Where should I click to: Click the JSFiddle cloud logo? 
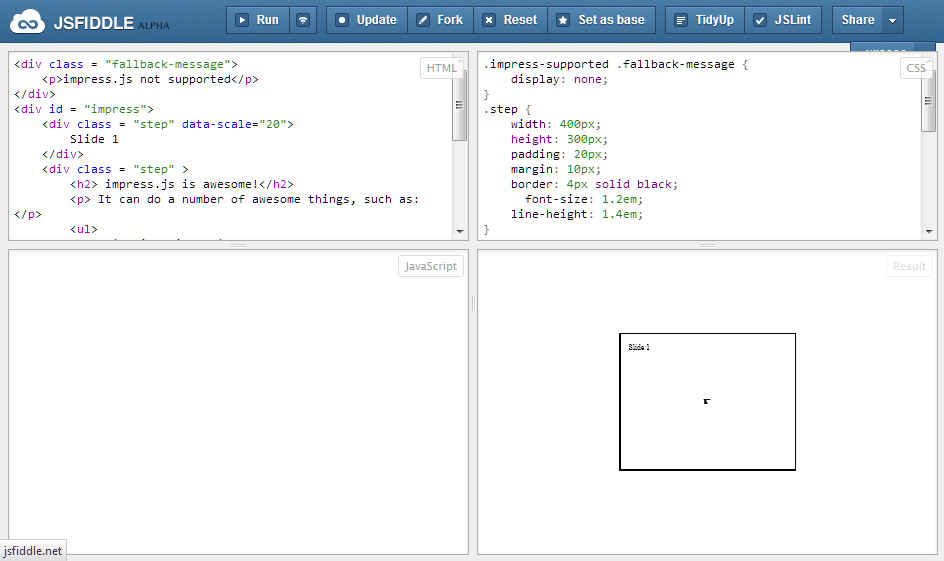(x=27, y=22)
